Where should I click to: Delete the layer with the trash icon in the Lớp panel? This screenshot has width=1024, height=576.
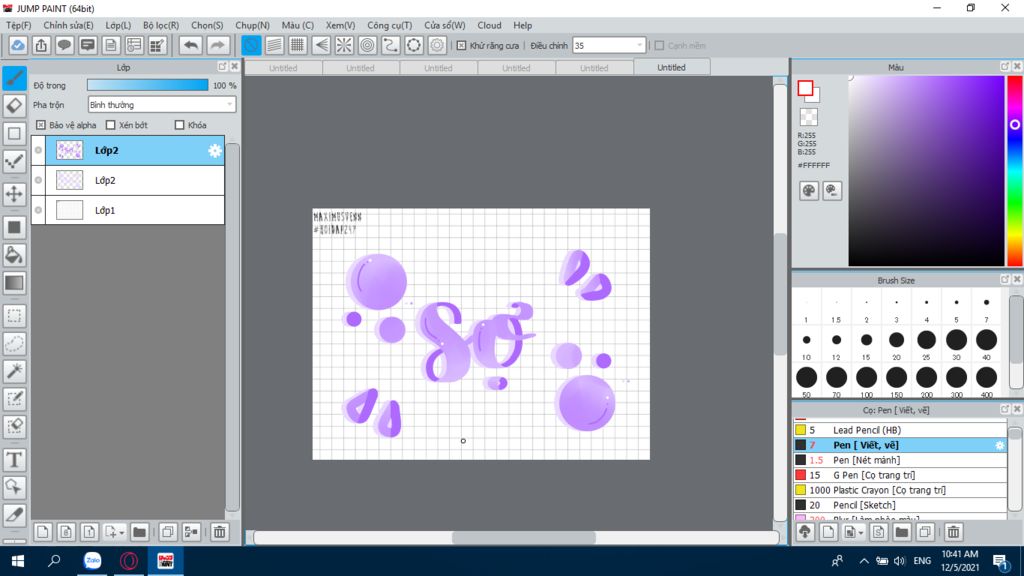tap(219, 532)
